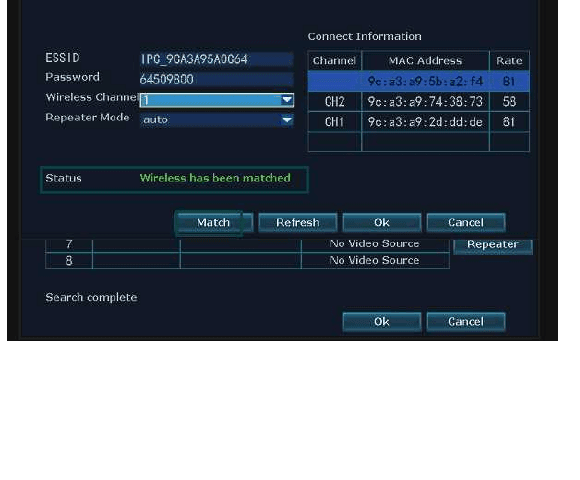Click Ok in the wireless dialog
The height and width of the screenshot is (480, 580).
(x=382, y=223)
